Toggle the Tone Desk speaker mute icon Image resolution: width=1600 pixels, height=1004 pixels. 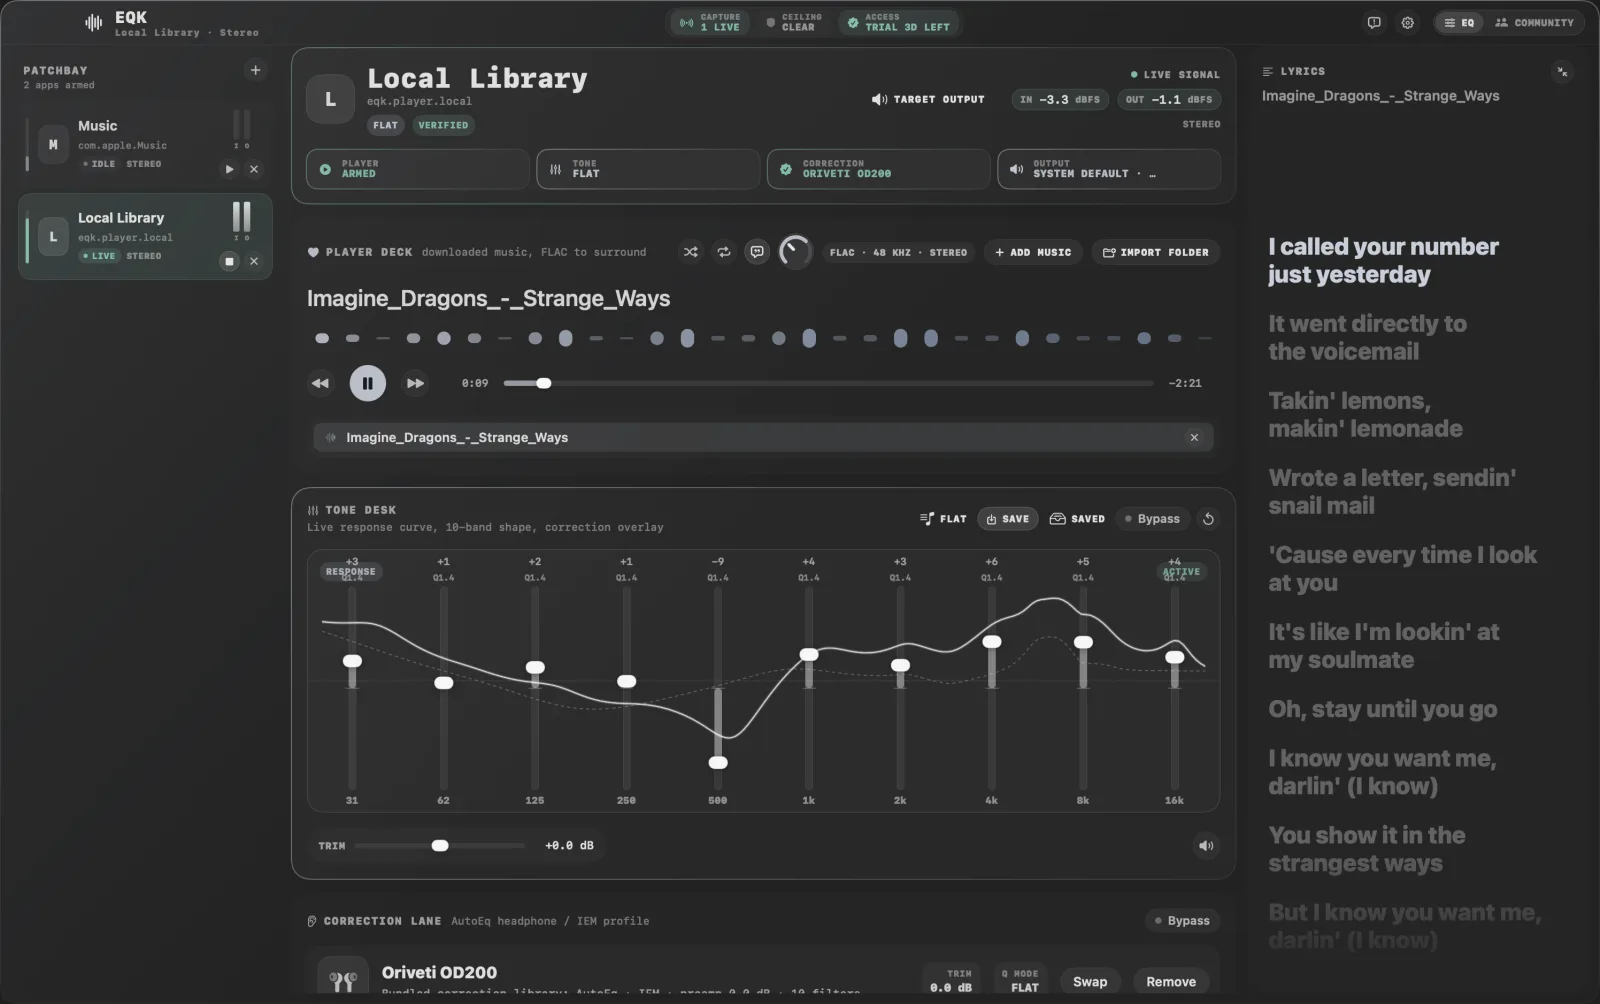(1206, 845)
